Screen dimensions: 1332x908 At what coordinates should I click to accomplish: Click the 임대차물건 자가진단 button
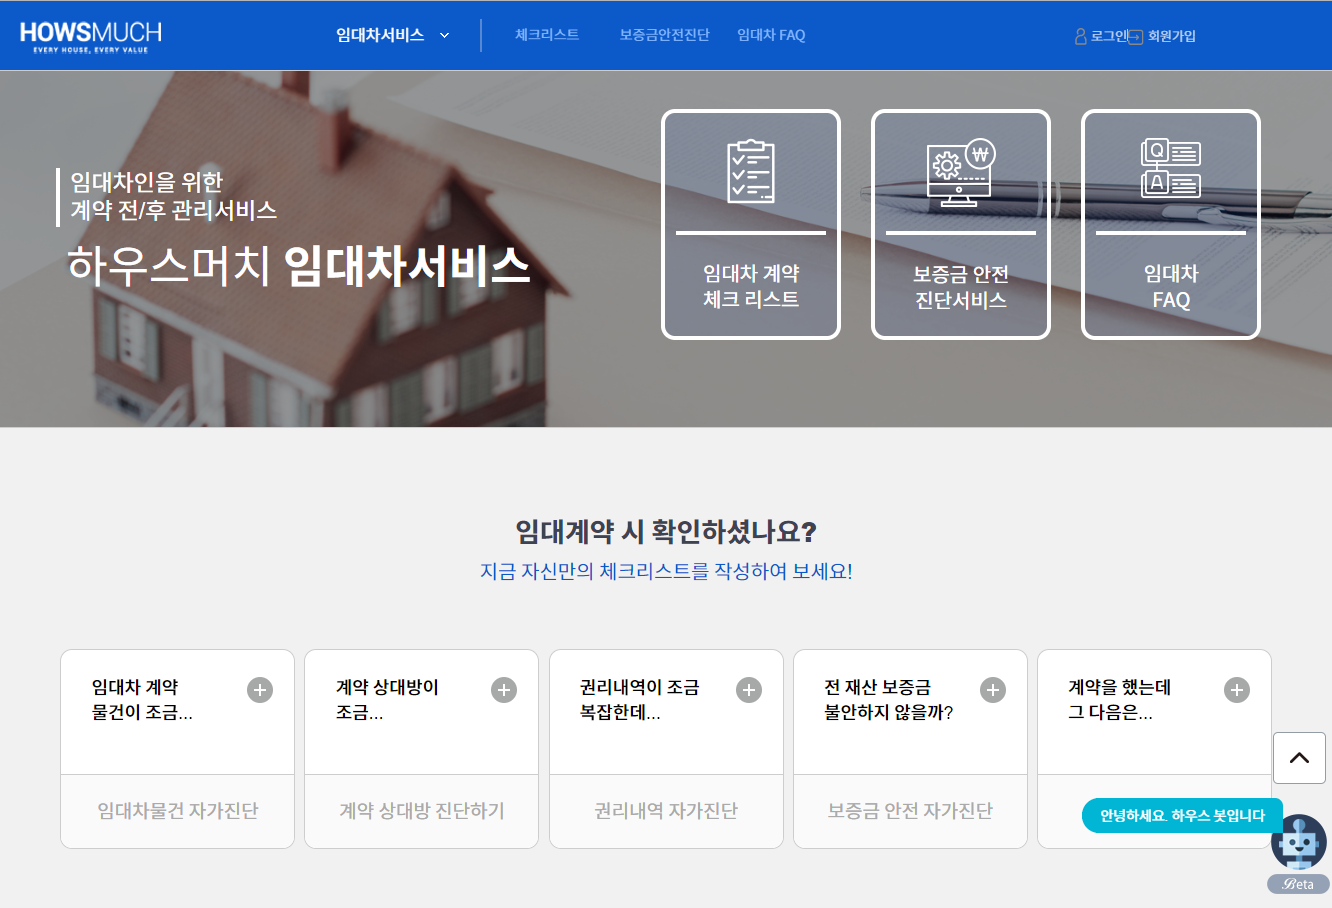point(178,811)
